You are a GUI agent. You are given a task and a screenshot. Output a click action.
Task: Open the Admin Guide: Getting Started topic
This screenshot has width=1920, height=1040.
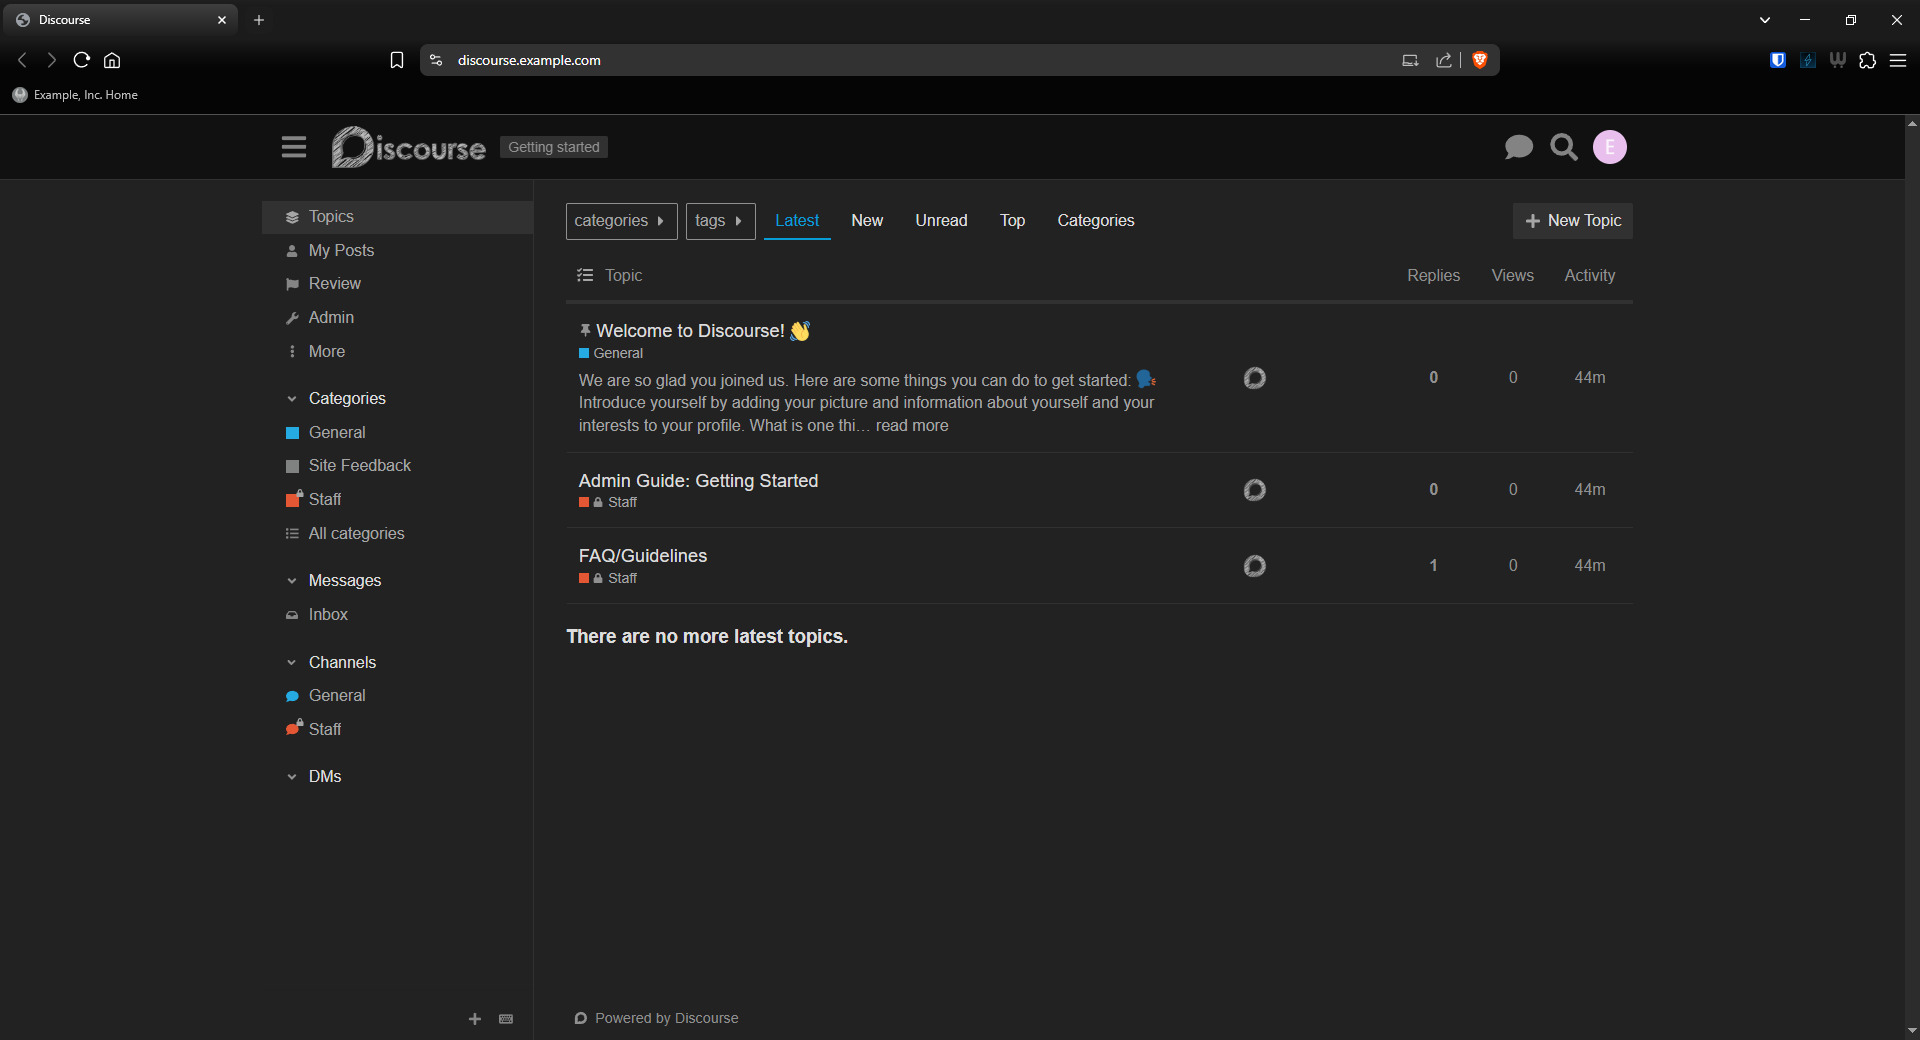point(698,481)
